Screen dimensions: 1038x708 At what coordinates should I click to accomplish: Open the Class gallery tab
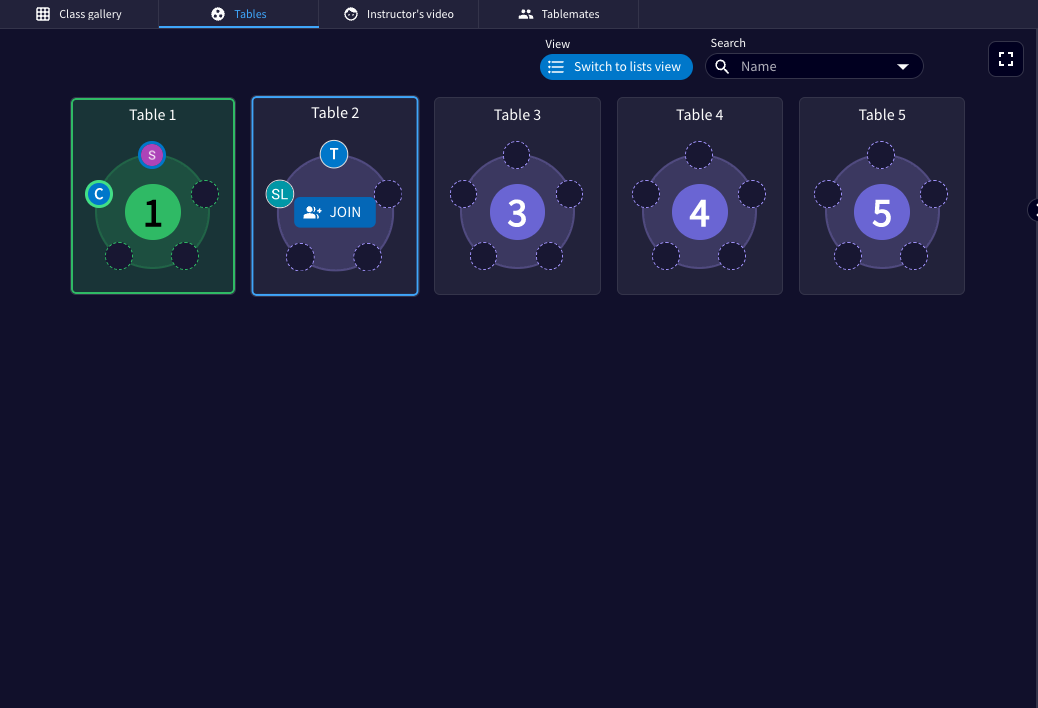79,14
